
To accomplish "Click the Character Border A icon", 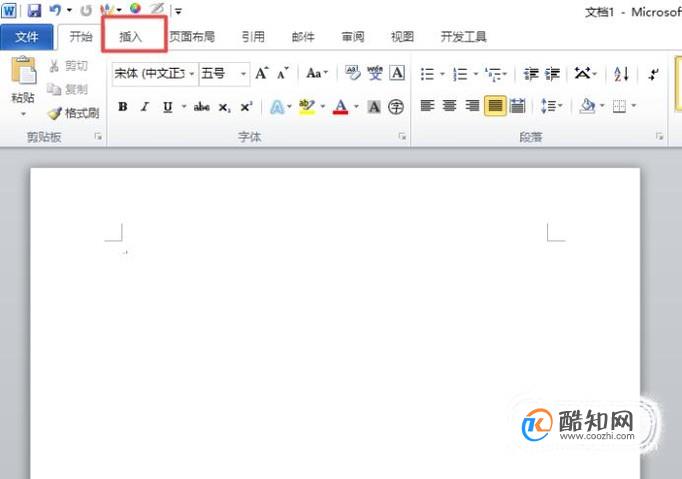I will [x=397, y=73].
